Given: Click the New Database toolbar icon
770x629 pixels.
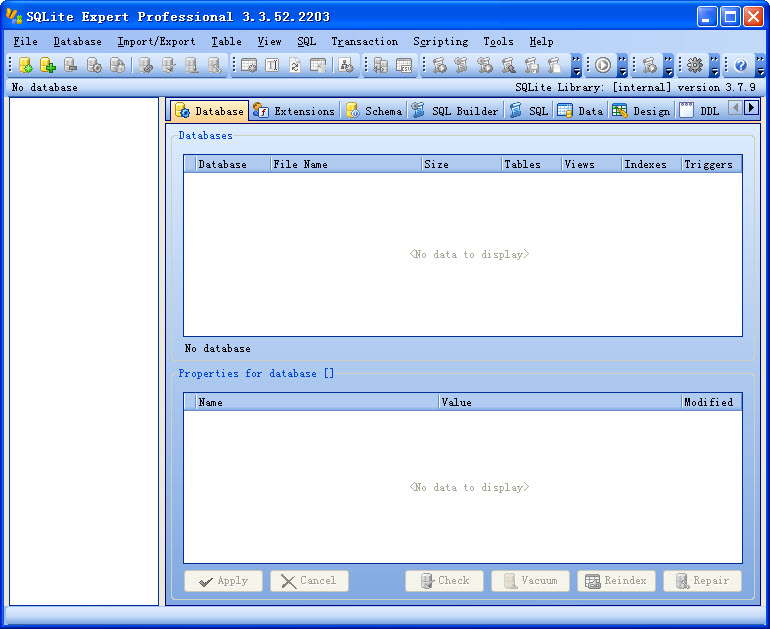Looking at the screenshot, I should pos(26,66).
